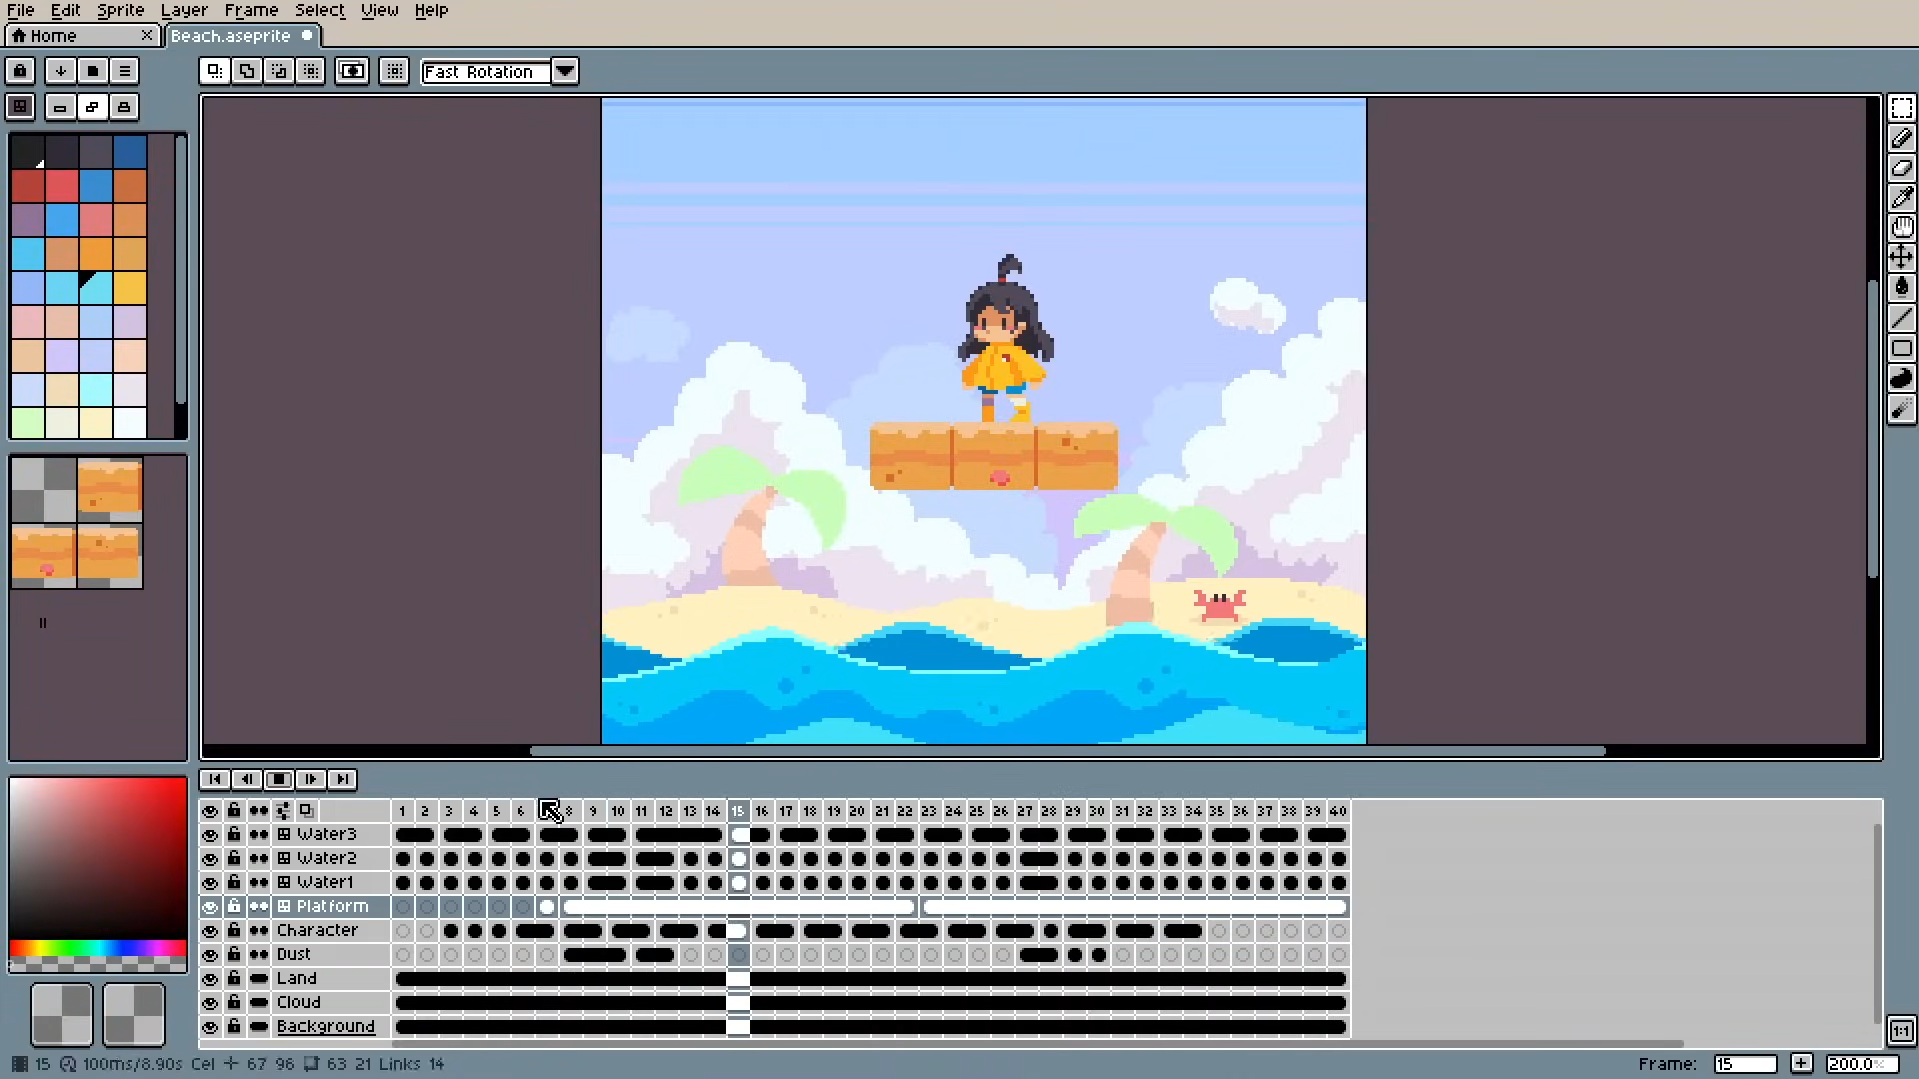Click the replace selection mode icon
Screen dimensions: 1919x1079
pyautogui.click(x=214, y=71)
